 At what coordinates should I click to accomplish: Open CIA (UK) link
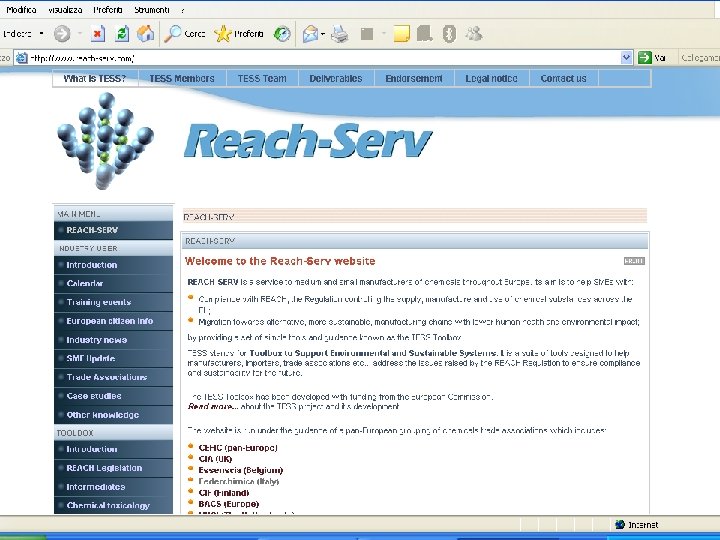(215, 459)
